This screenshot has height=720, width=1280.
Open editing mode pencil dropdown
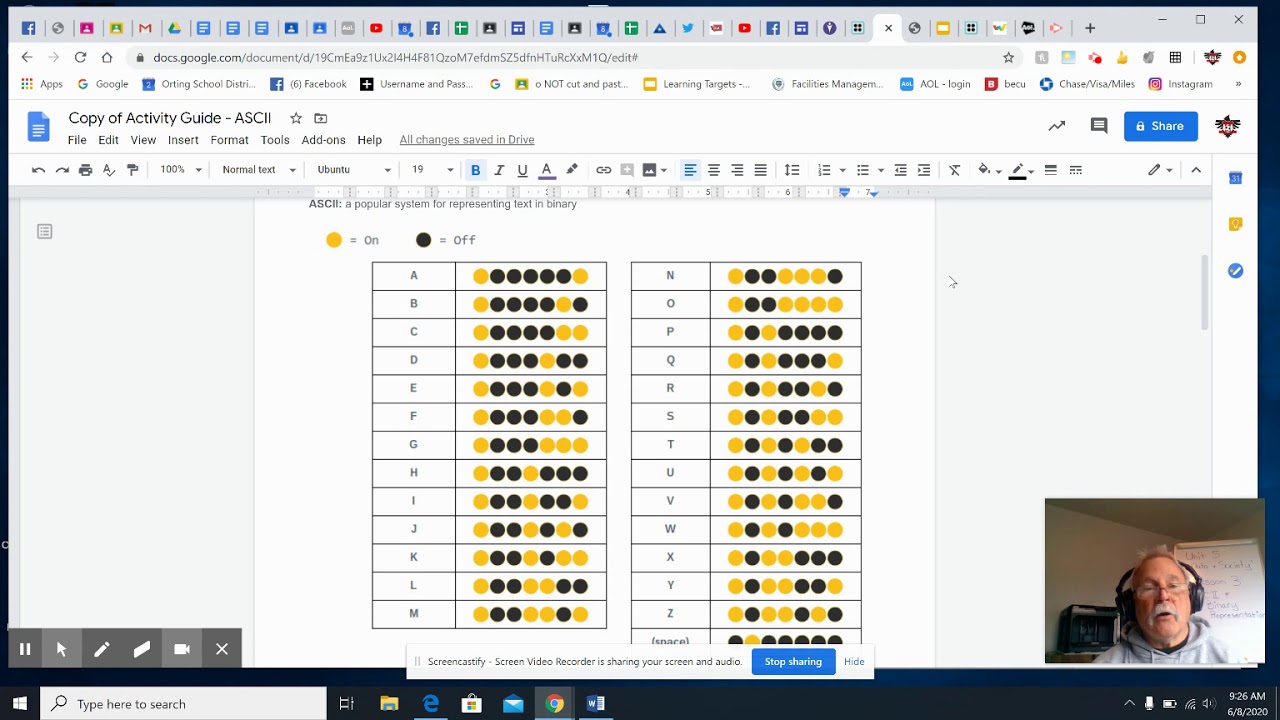tap(1160, 170)
